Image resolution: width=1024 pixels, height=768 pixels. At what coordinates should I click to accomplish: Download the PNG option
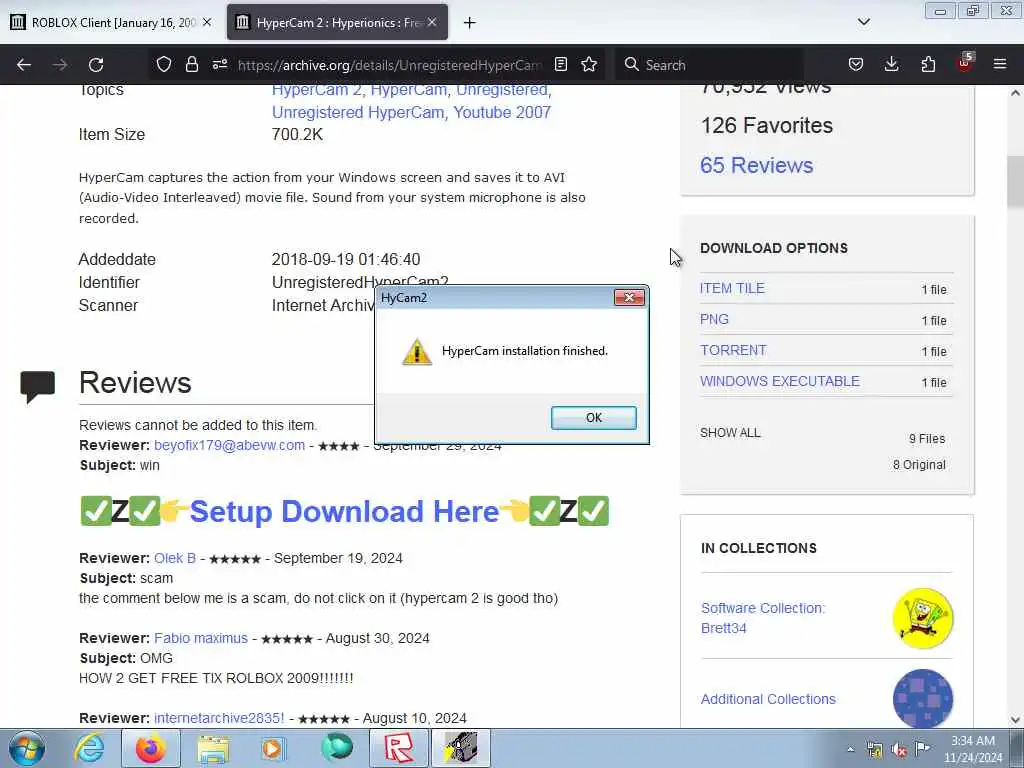714,319
